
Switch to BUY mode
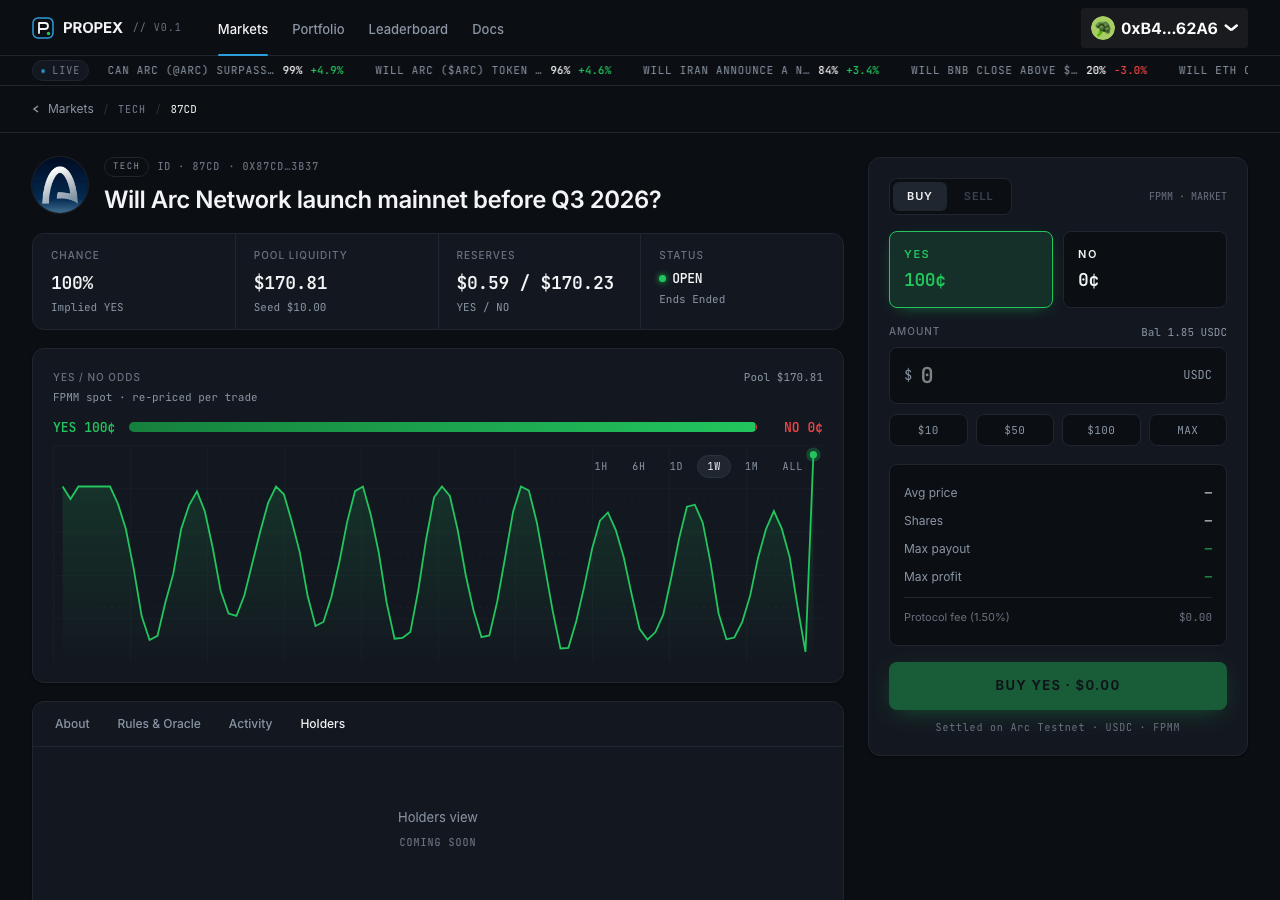pos(920,196)
